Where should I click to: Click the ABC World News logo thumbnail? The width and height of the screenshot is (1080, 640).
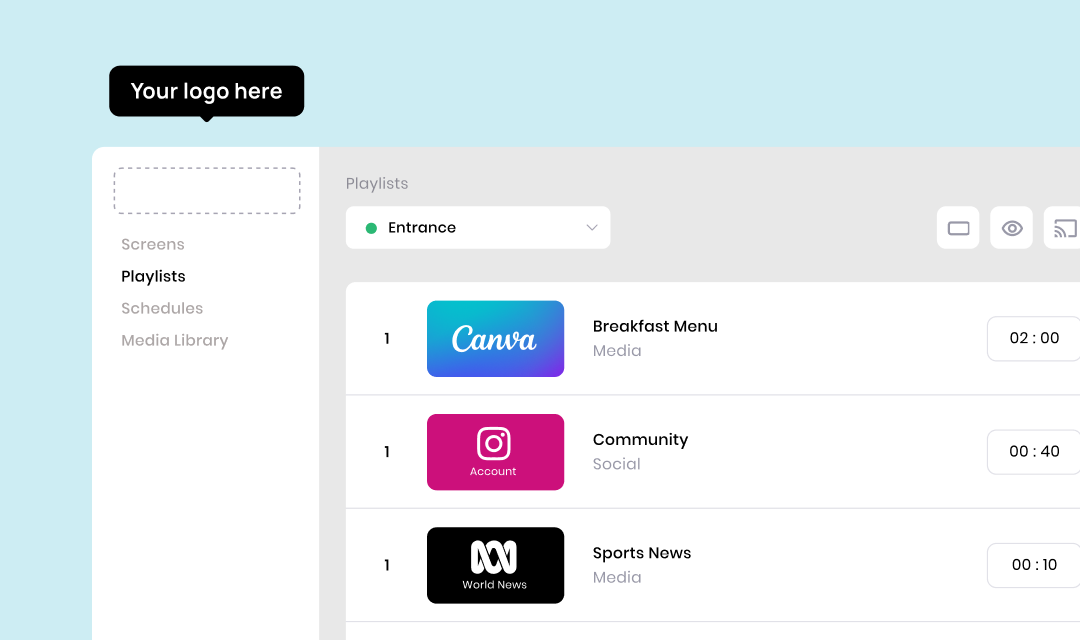(495, 565)
